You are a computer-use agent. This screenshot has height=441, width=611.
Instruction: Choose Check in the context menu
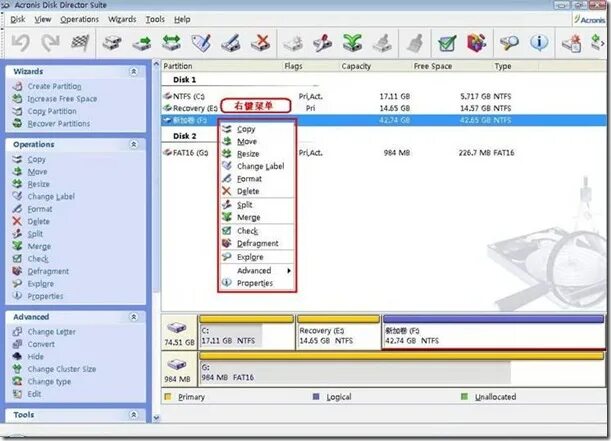[256, 231]
